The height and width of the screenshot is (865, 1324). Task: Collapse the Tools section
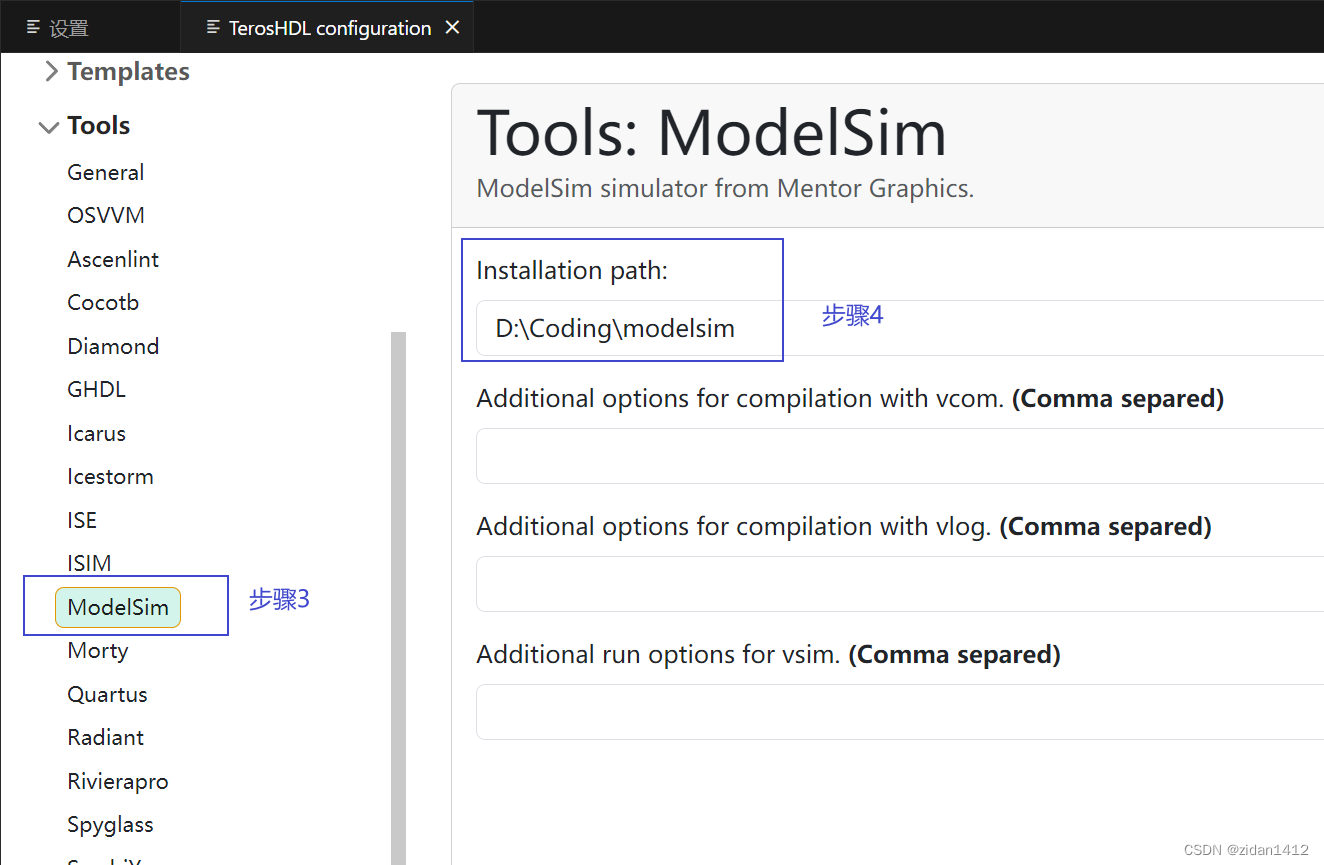98,125
